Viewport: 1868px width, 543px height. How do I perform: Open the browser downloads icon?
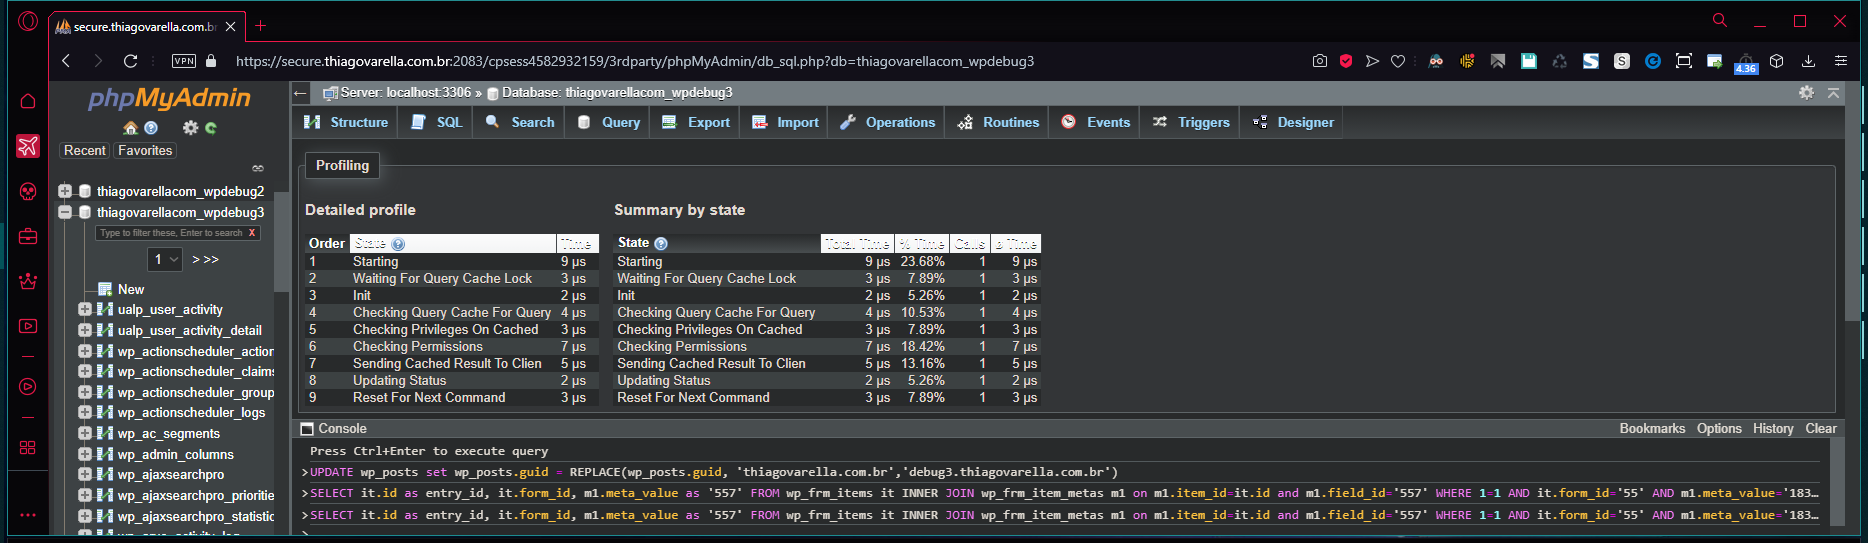coord(1808,61)
